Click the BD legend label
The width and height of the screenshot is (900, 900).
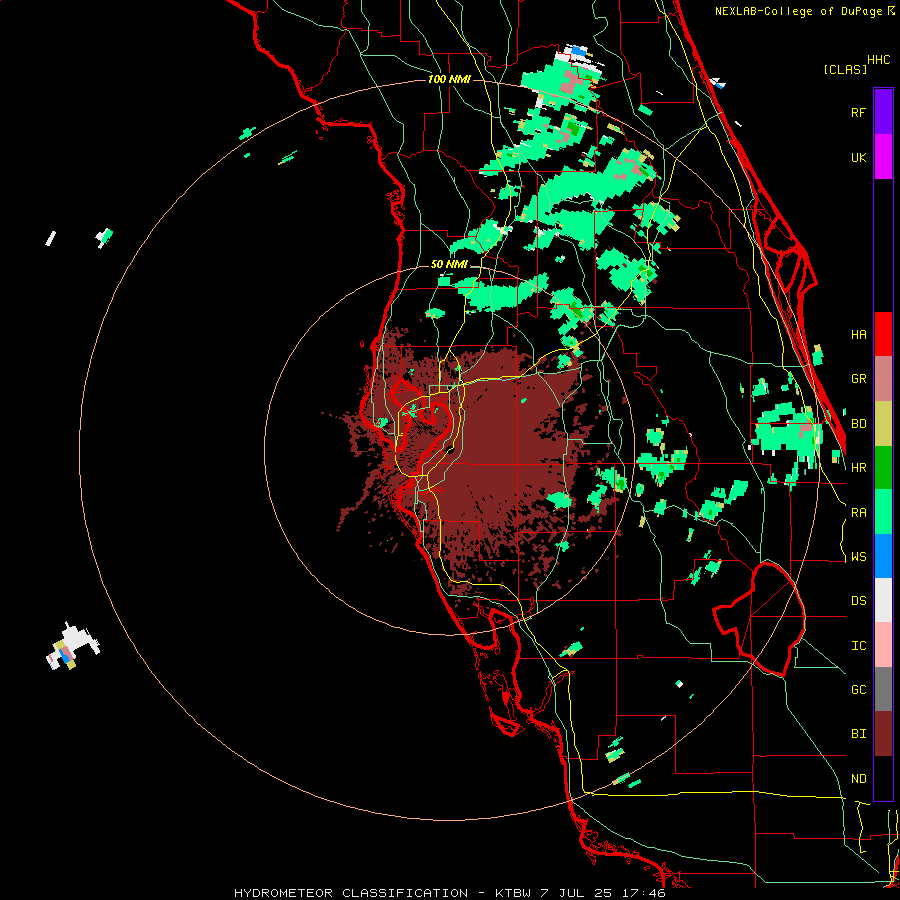858,424
